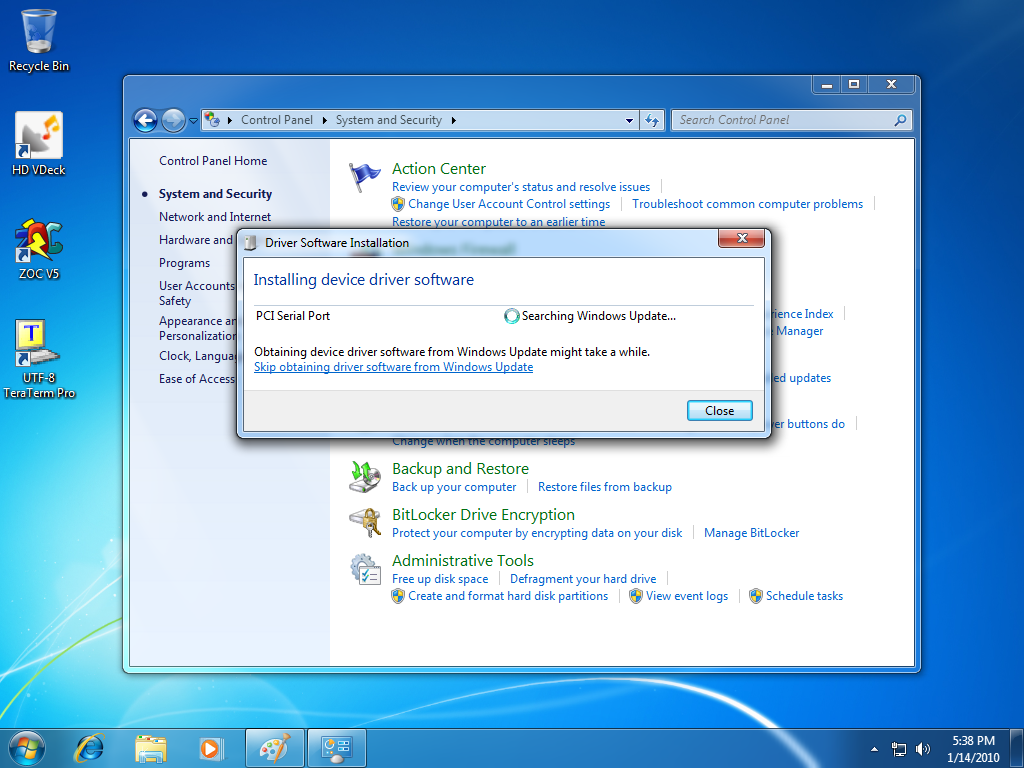This screenshot has height=768, width=1024.
Task: Show hidden system tray icons
Action: (874, 748)
